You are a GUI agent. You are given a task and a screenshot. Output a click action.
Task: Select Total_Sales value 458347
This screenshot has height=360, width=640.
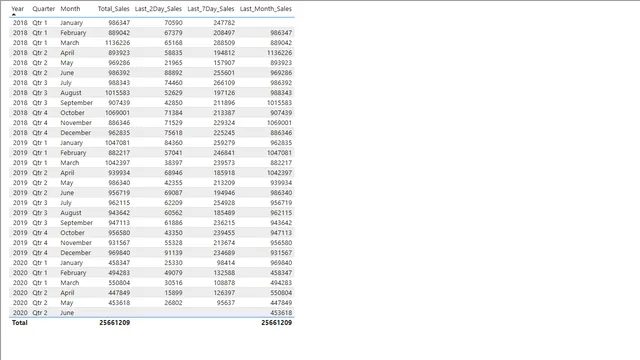click(119, 263)
